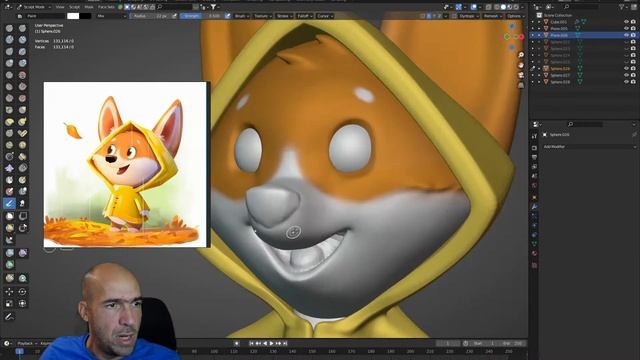The height and width of the screenshot is (360, 640).
Task: Select the Move transform tool
Action: (x=9, y=291)
